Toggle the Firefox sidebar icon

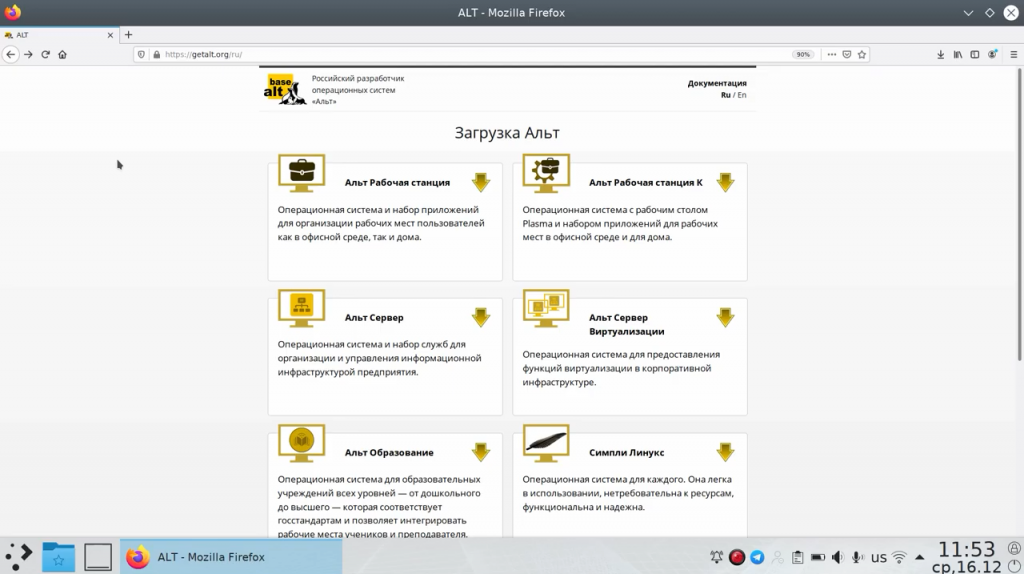coord(974,54)
